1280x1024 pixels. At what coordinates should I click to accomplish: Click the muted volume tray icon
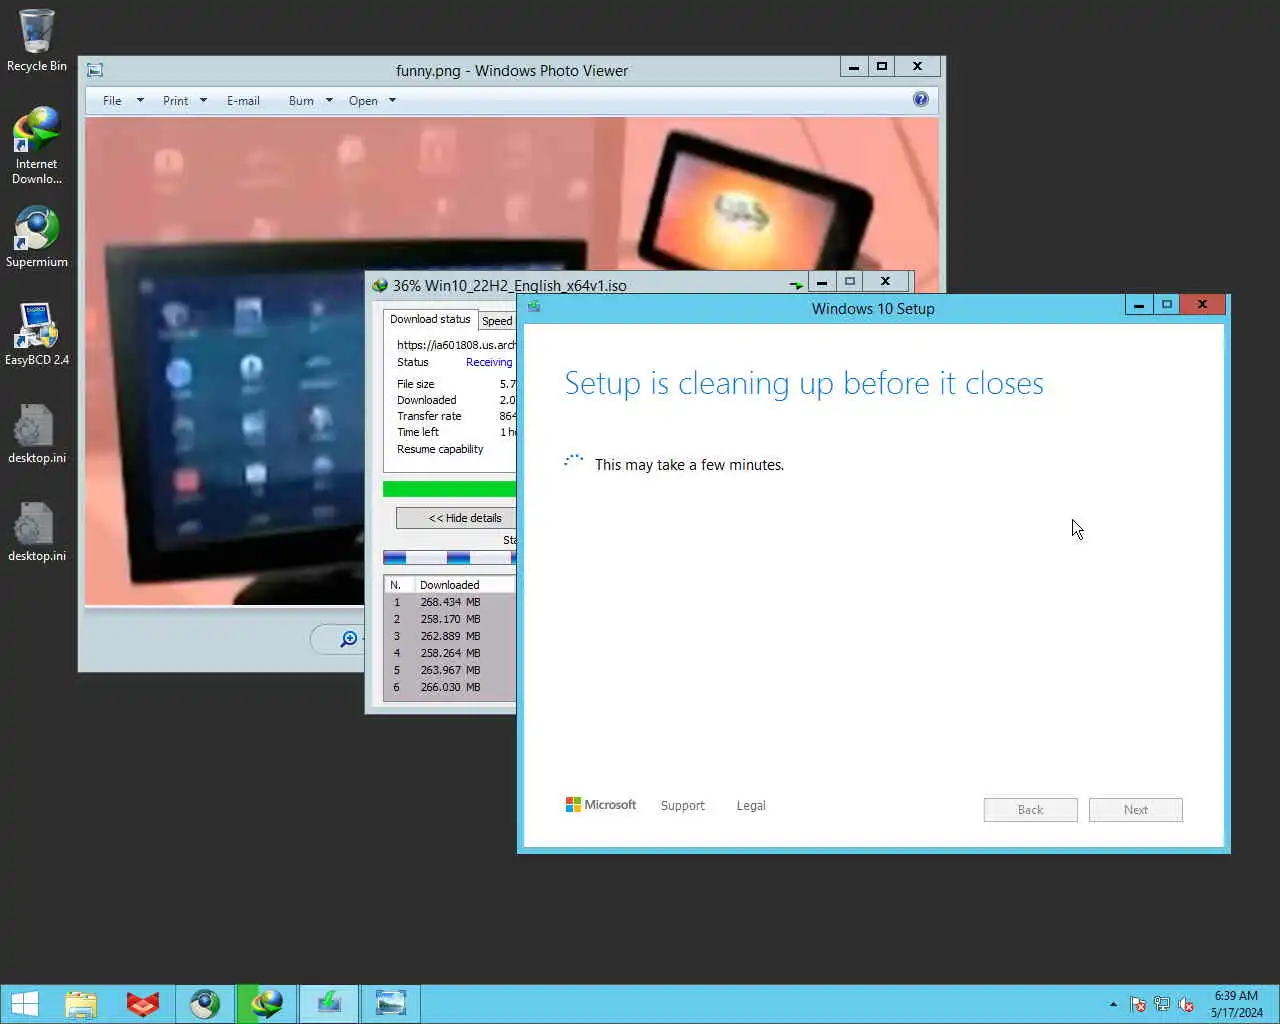(x=1186, y=1004)
